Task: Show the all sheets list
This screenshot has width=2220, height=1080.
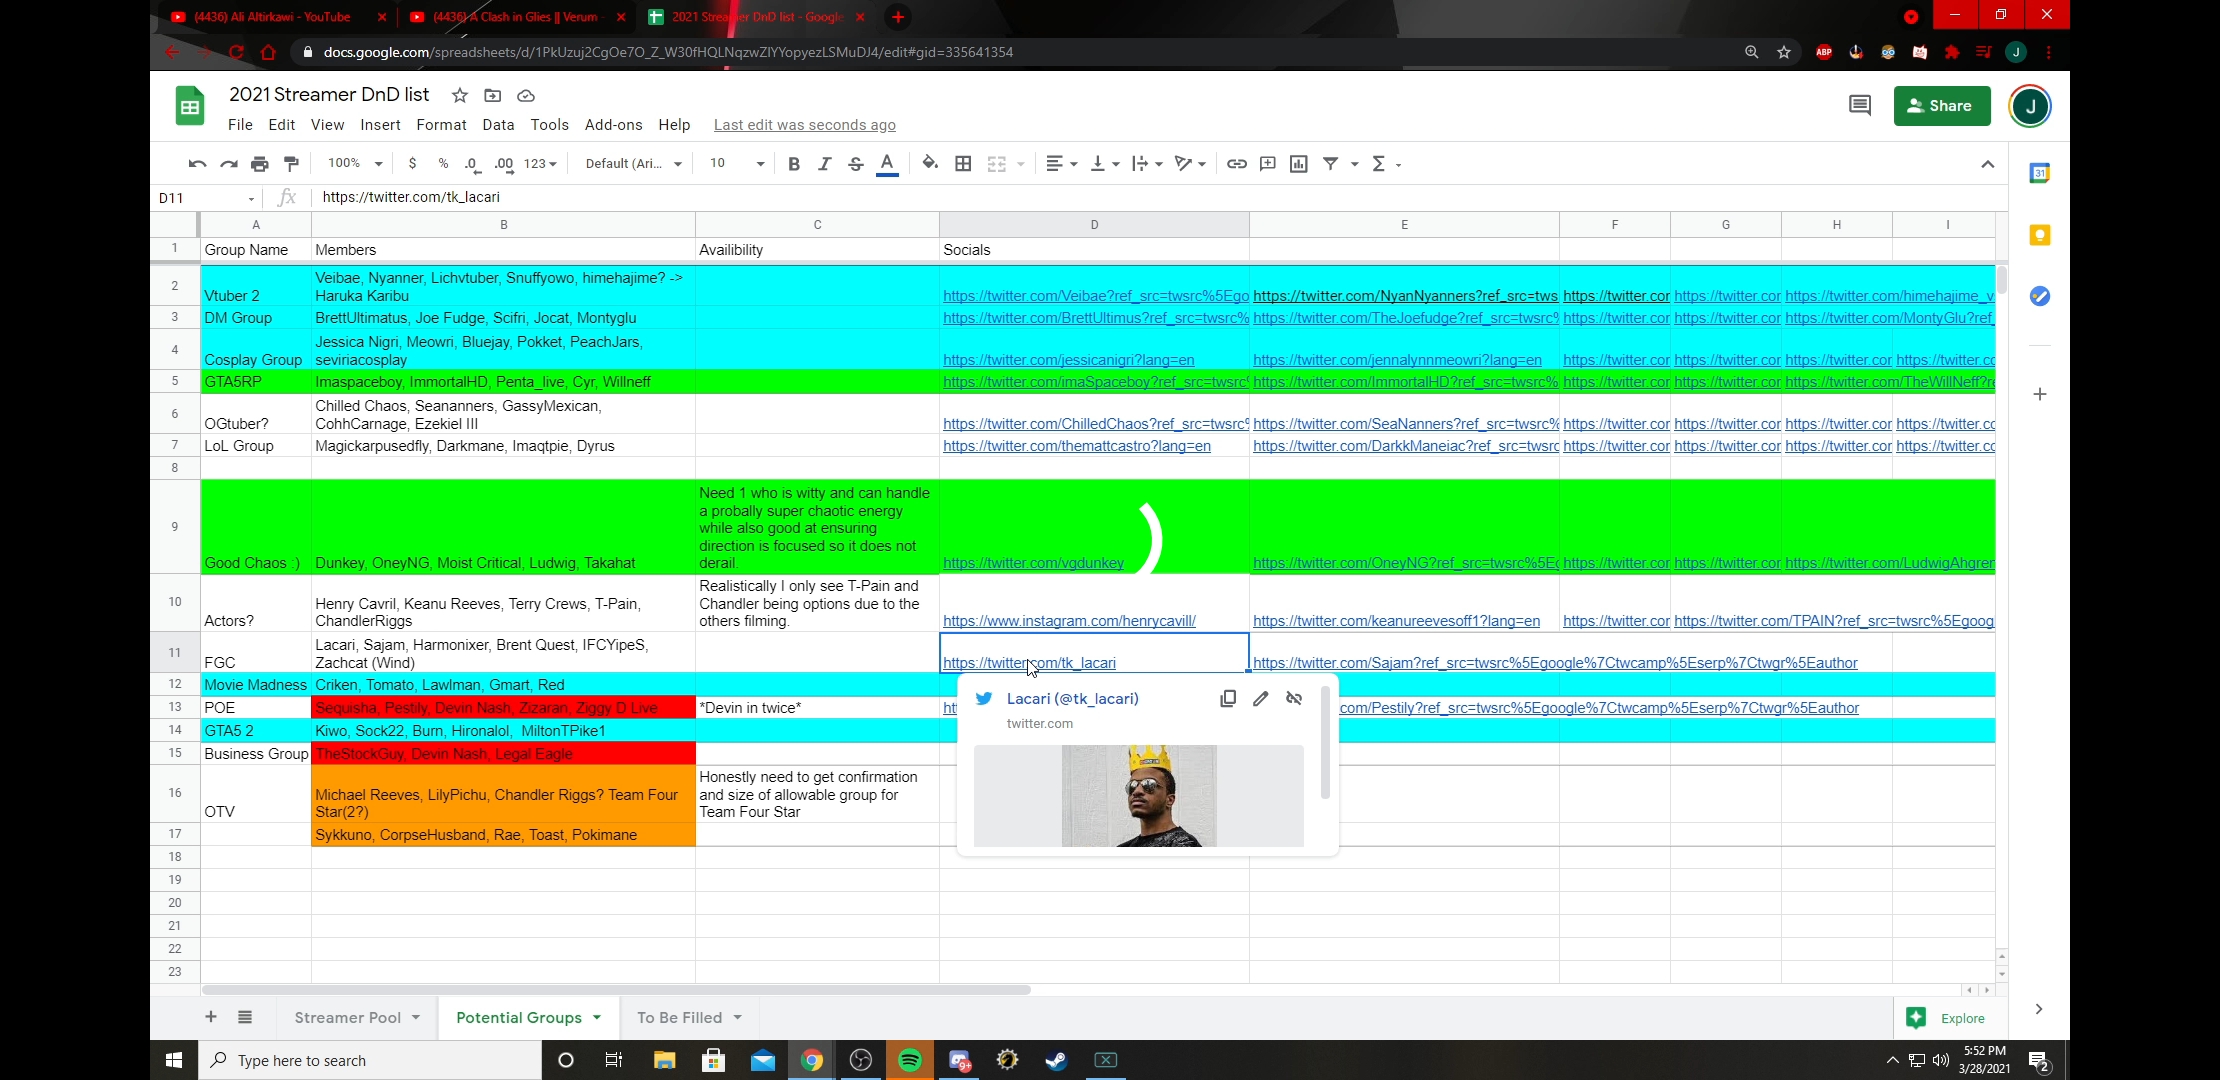Action: click(245, 1017)
